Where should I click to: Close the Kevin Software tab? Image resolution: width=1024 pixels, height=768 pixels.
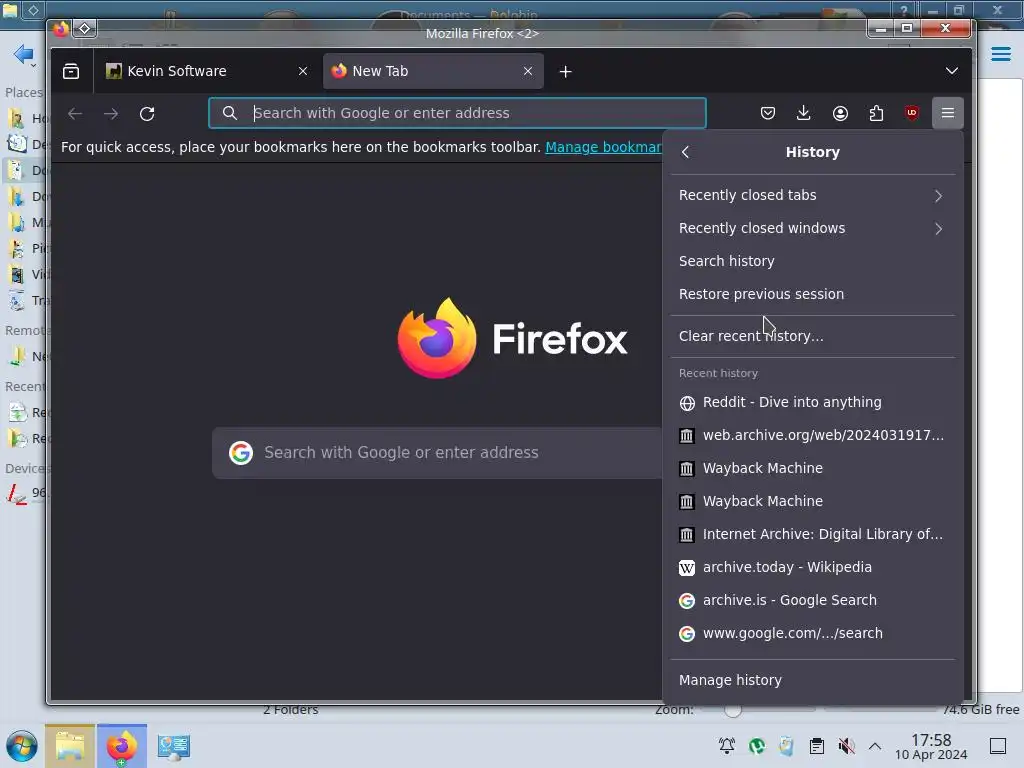[303, 71]
